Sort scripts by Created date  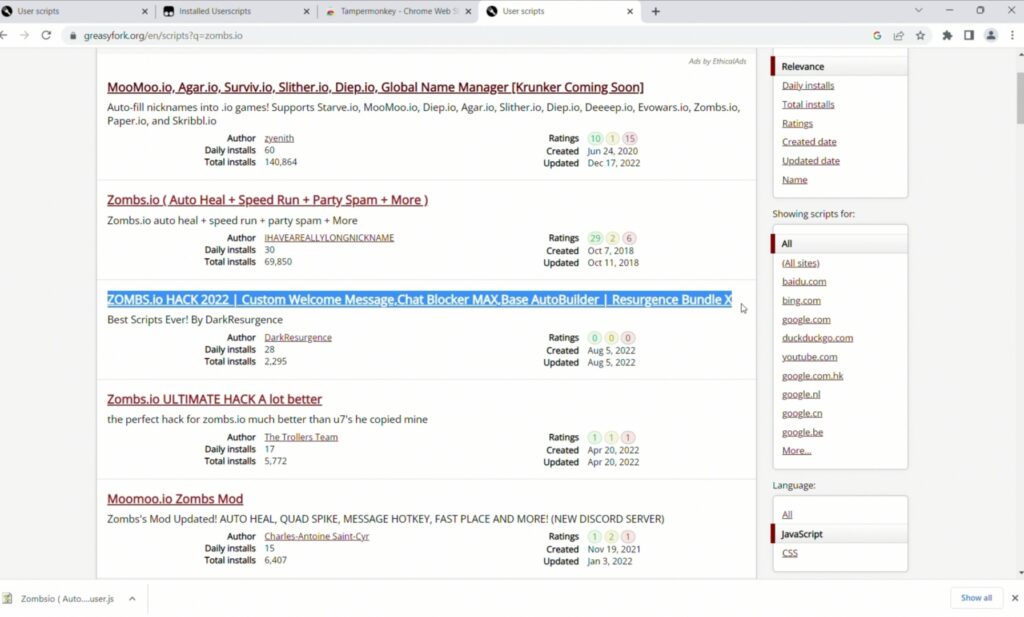click(x=809, y=142)
